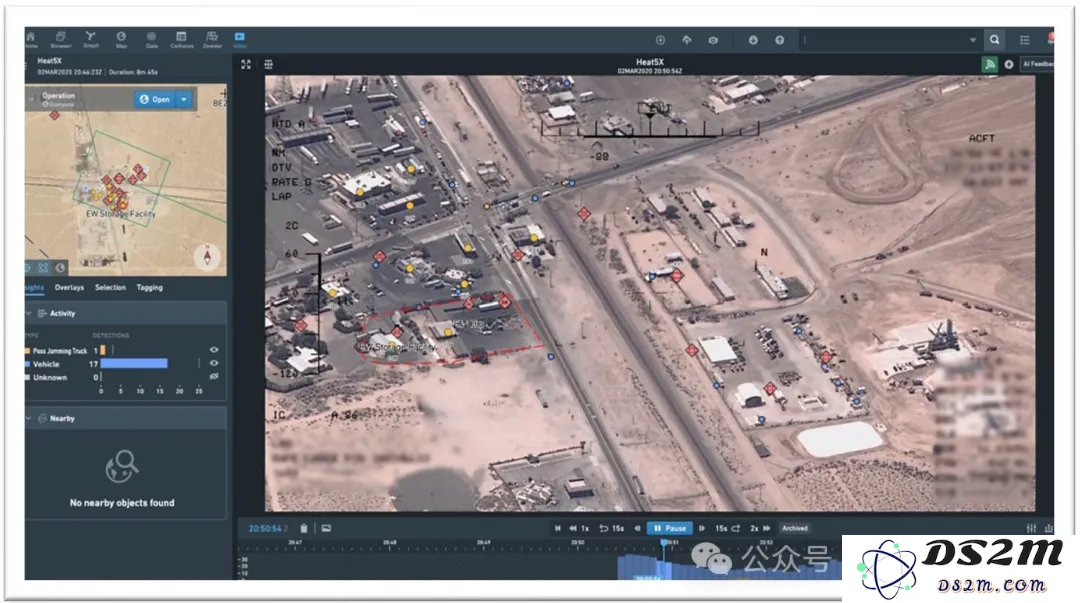Toggle the green live feed icon
The image size is (1080, 603).
coord(990,64)
